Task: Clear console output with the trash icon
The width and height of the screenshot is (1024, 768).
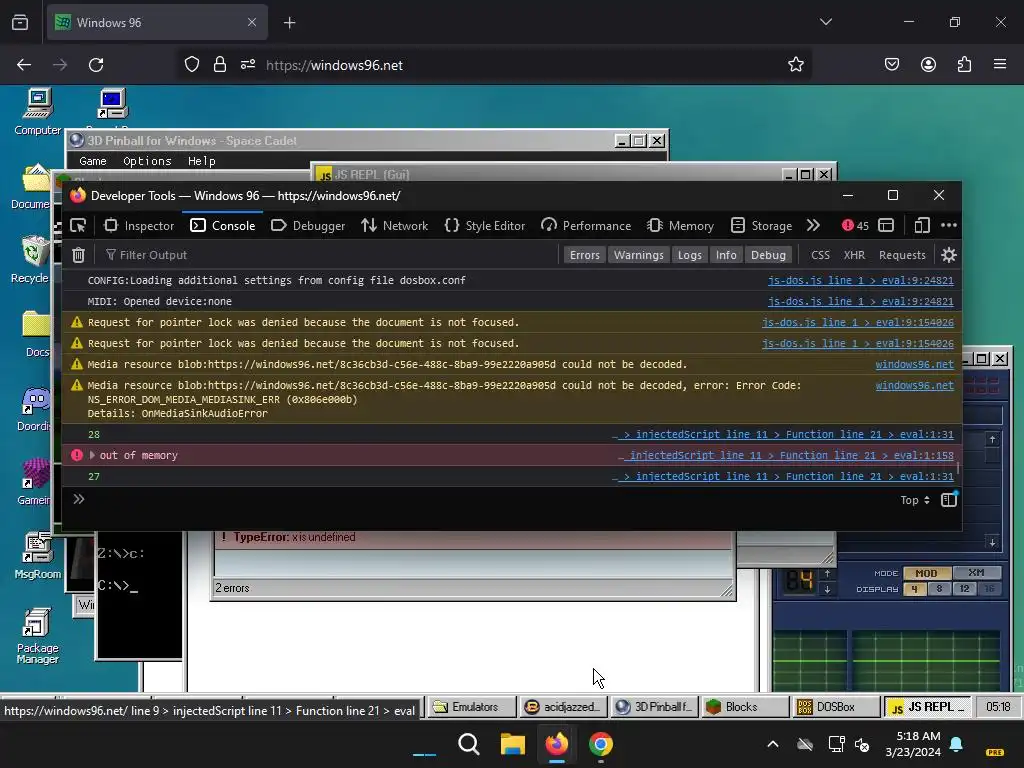Action: (x=78, y=255)
